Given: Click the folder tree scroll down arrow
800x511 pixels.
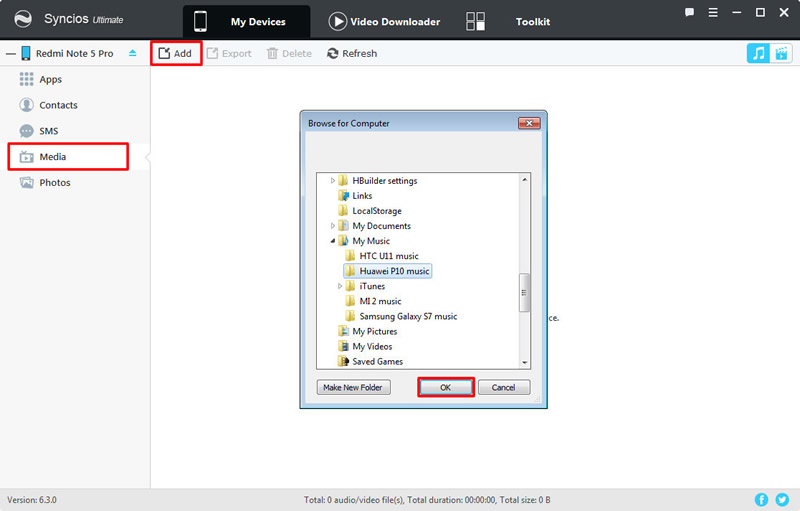Looking at the screenshot, I should (x=524, y=363).
